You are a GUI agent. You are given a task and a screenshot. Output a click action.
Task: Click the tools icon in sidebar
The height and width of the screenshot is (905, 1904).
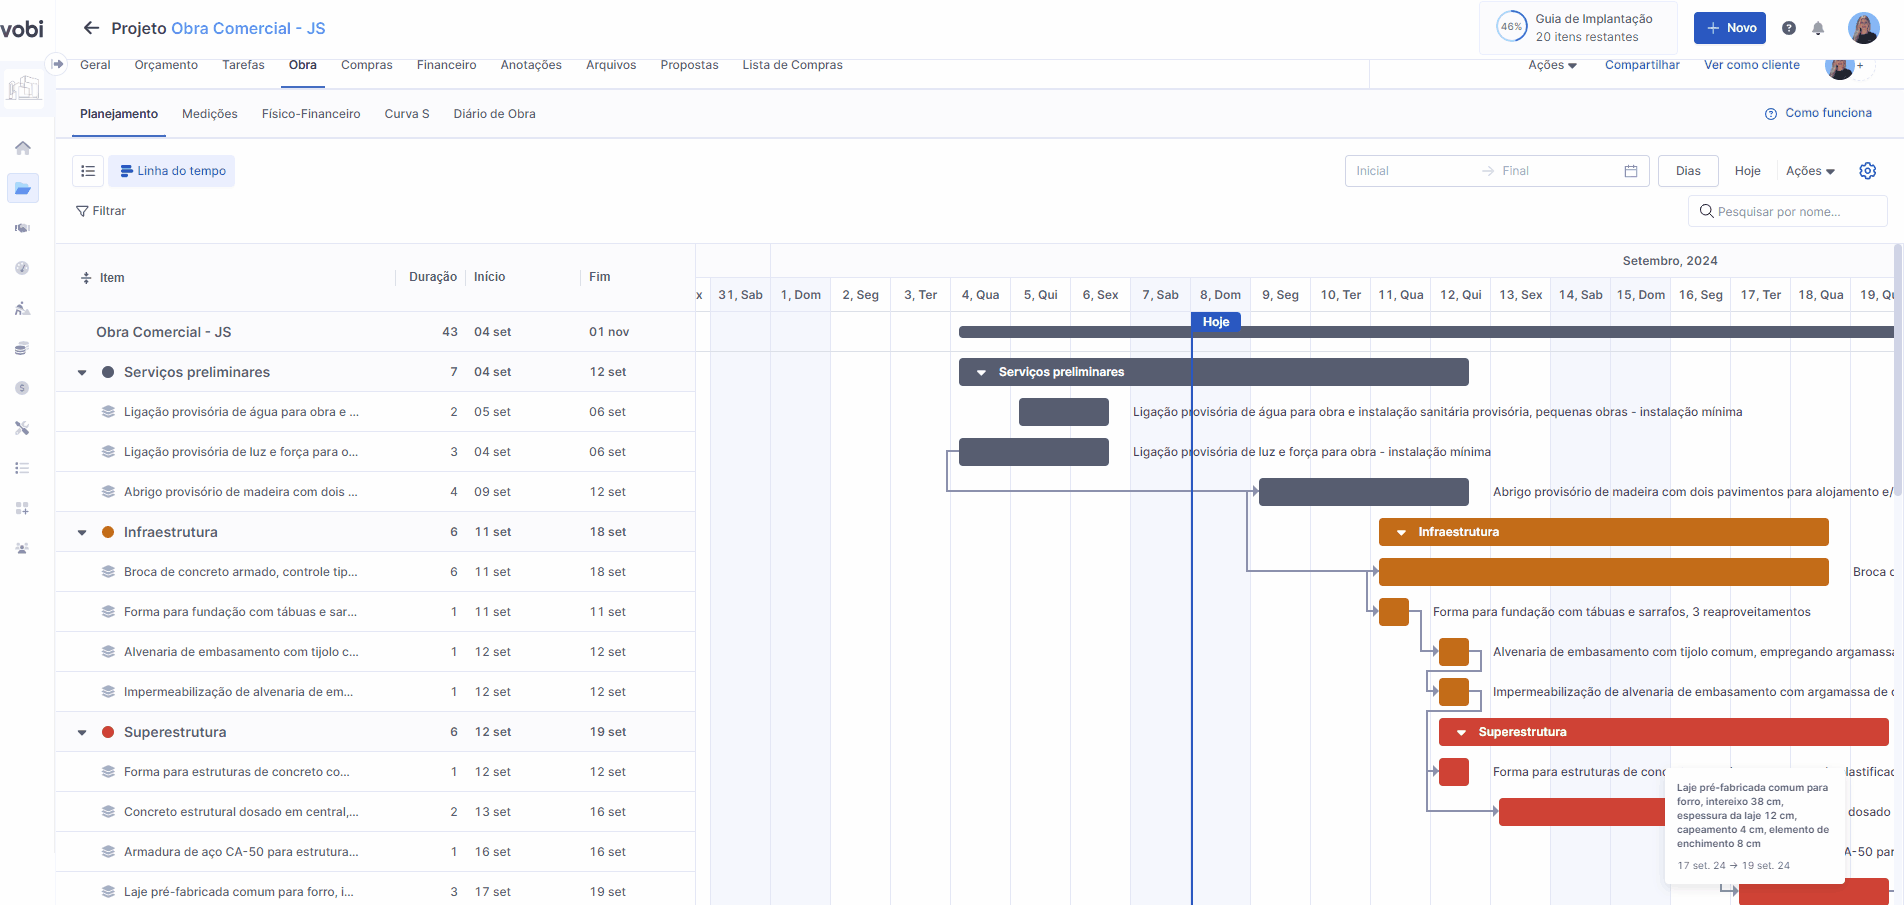23,428
